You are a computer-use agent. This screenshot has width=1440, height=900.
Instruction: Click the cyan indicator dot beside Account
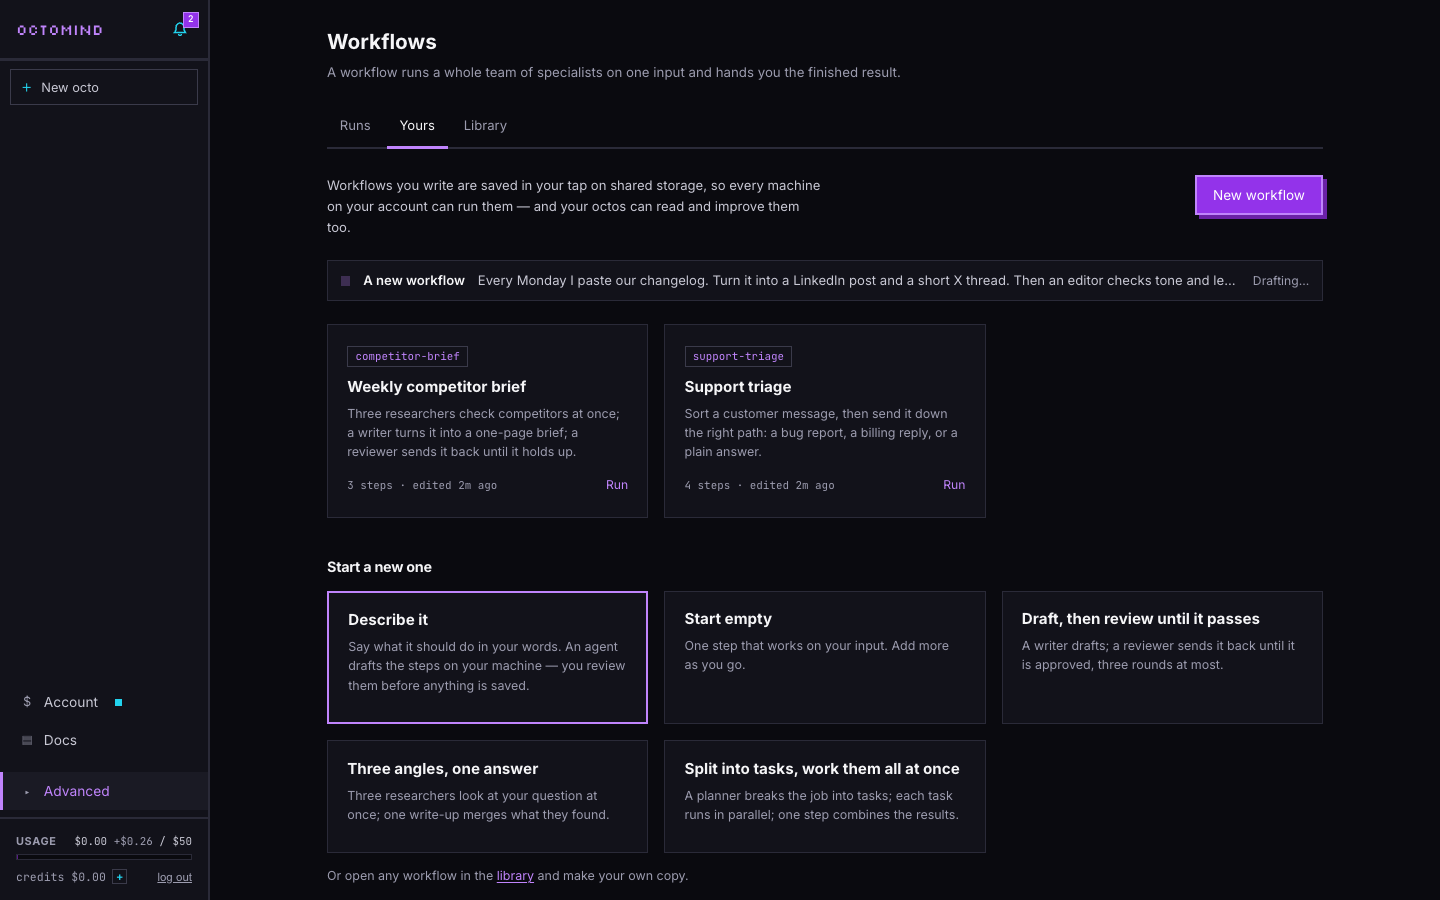click(x=118, y=702)
